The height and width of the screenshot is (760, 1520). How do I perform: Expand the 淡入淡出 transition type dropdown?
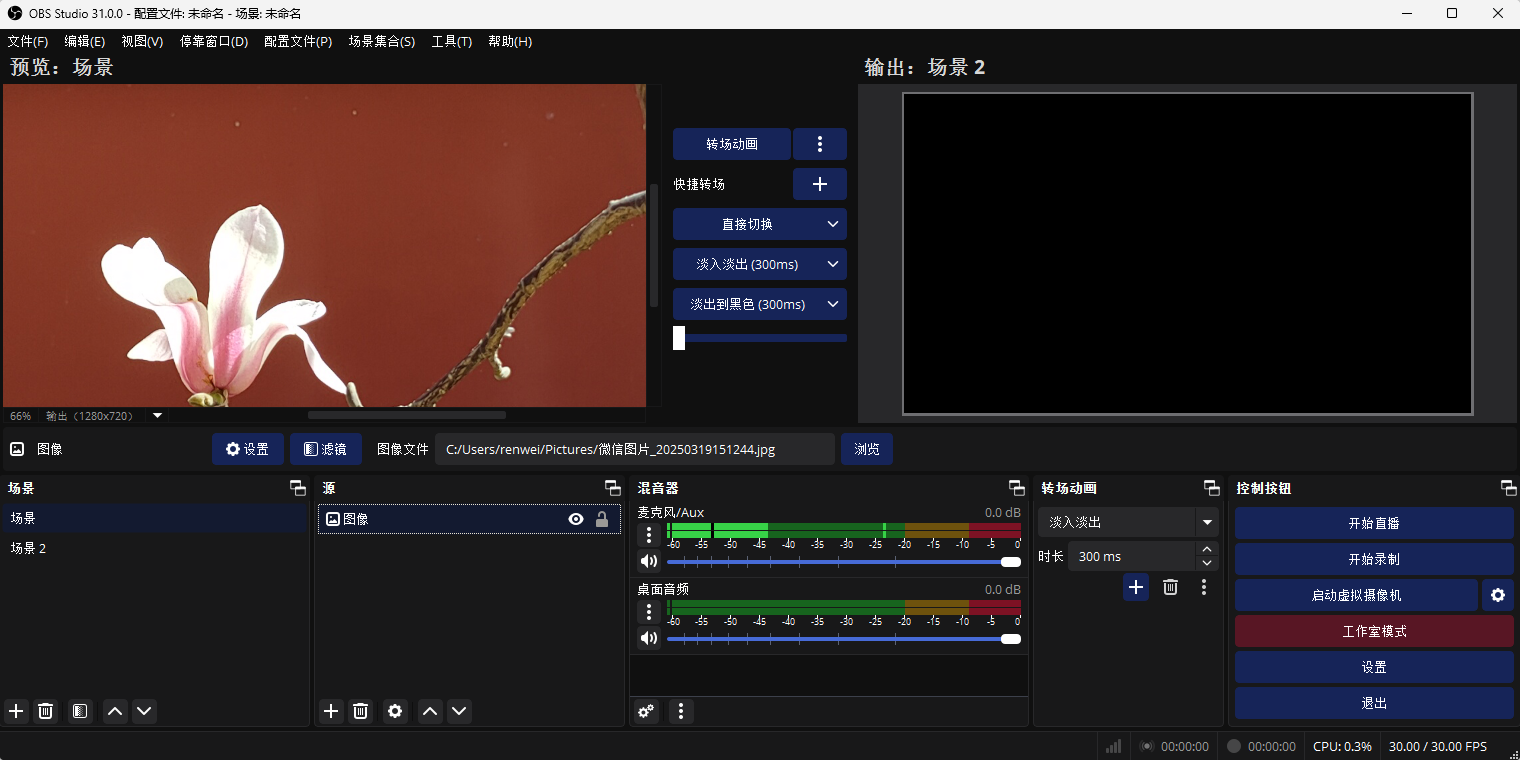pyautogui.click(x=1207, y=522)
